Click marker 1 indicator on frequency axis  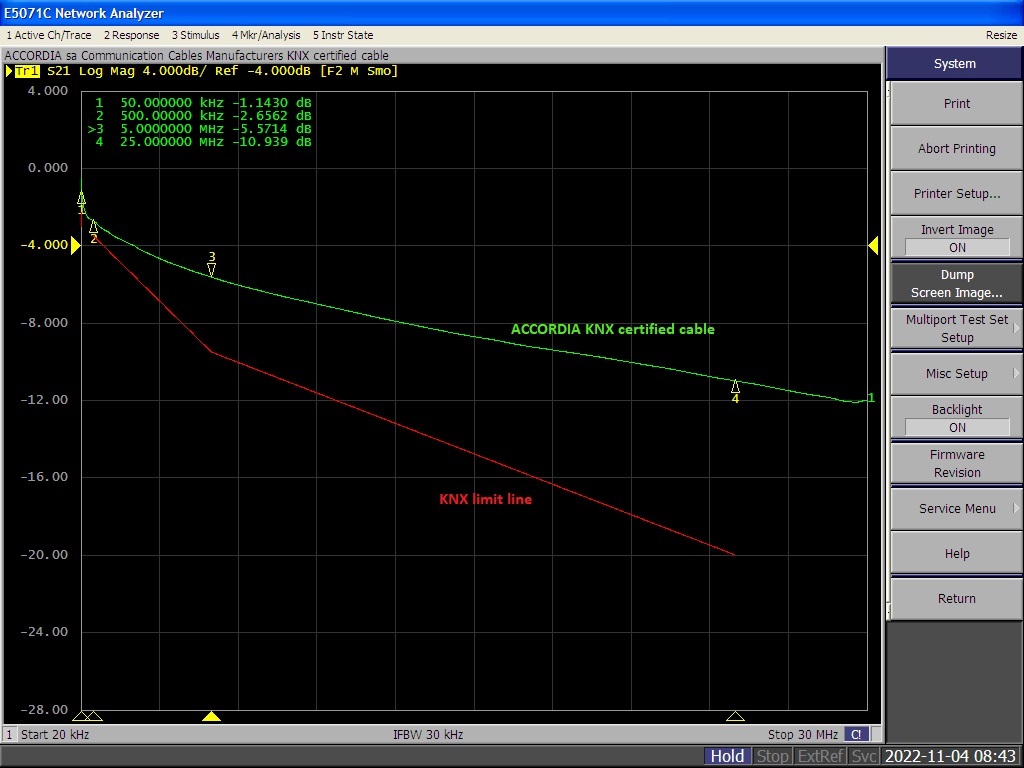81,716
